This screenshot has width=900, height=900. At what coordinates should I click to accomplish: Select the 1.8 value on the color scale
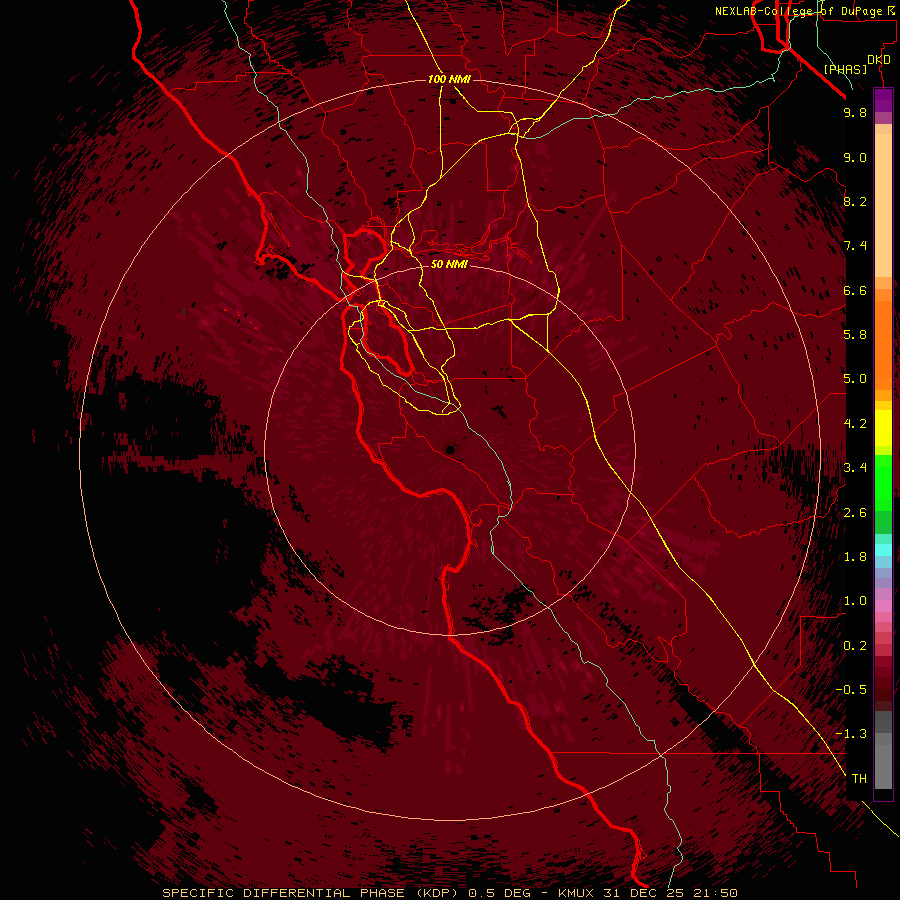tap(855, 557)
